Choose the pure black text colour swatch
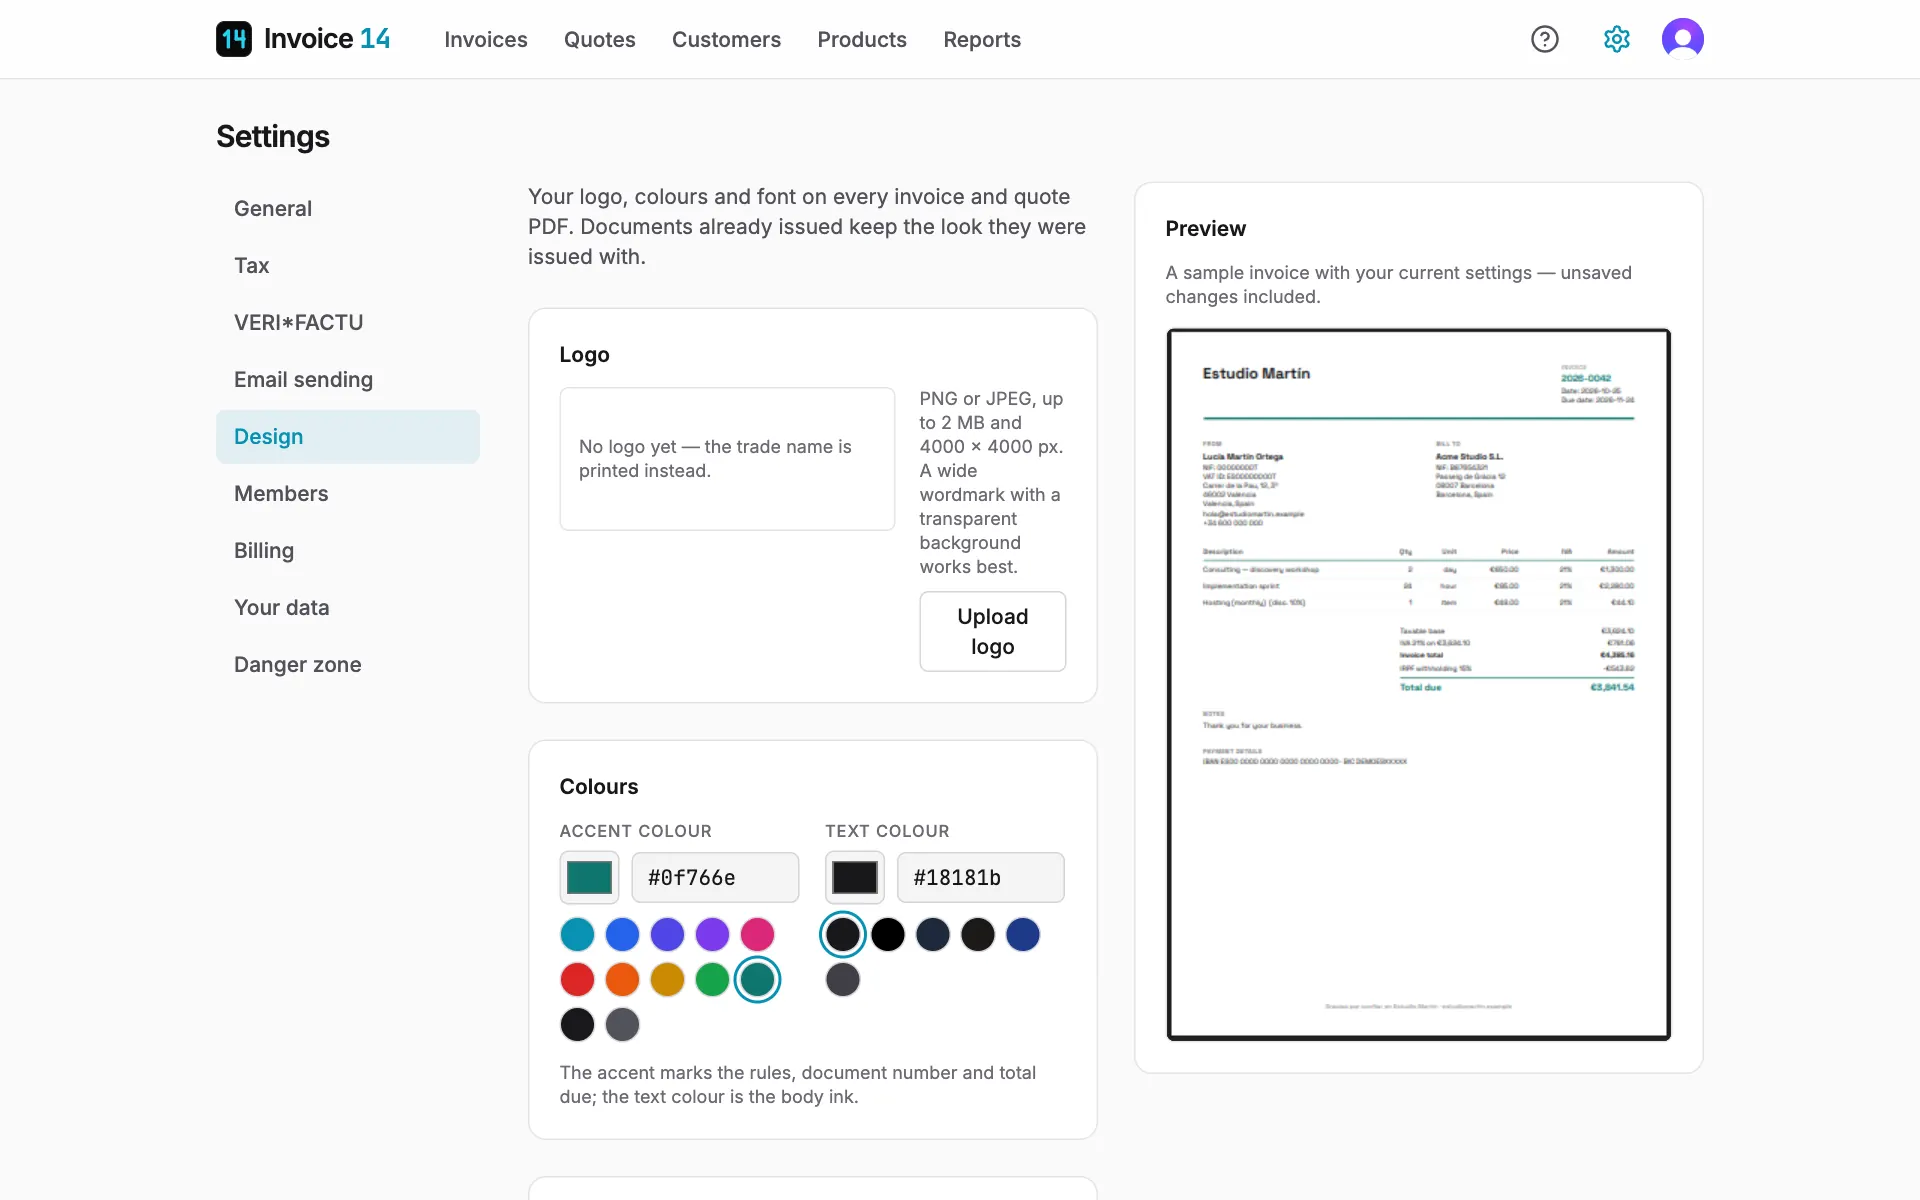Screen dimensions: 1920x1200 tap(888, 935)
